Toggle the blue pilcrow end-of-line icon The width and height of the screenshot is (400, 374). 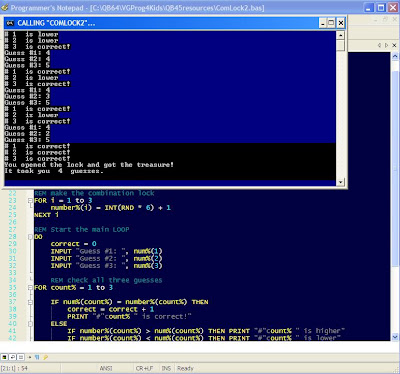(37, 357)
